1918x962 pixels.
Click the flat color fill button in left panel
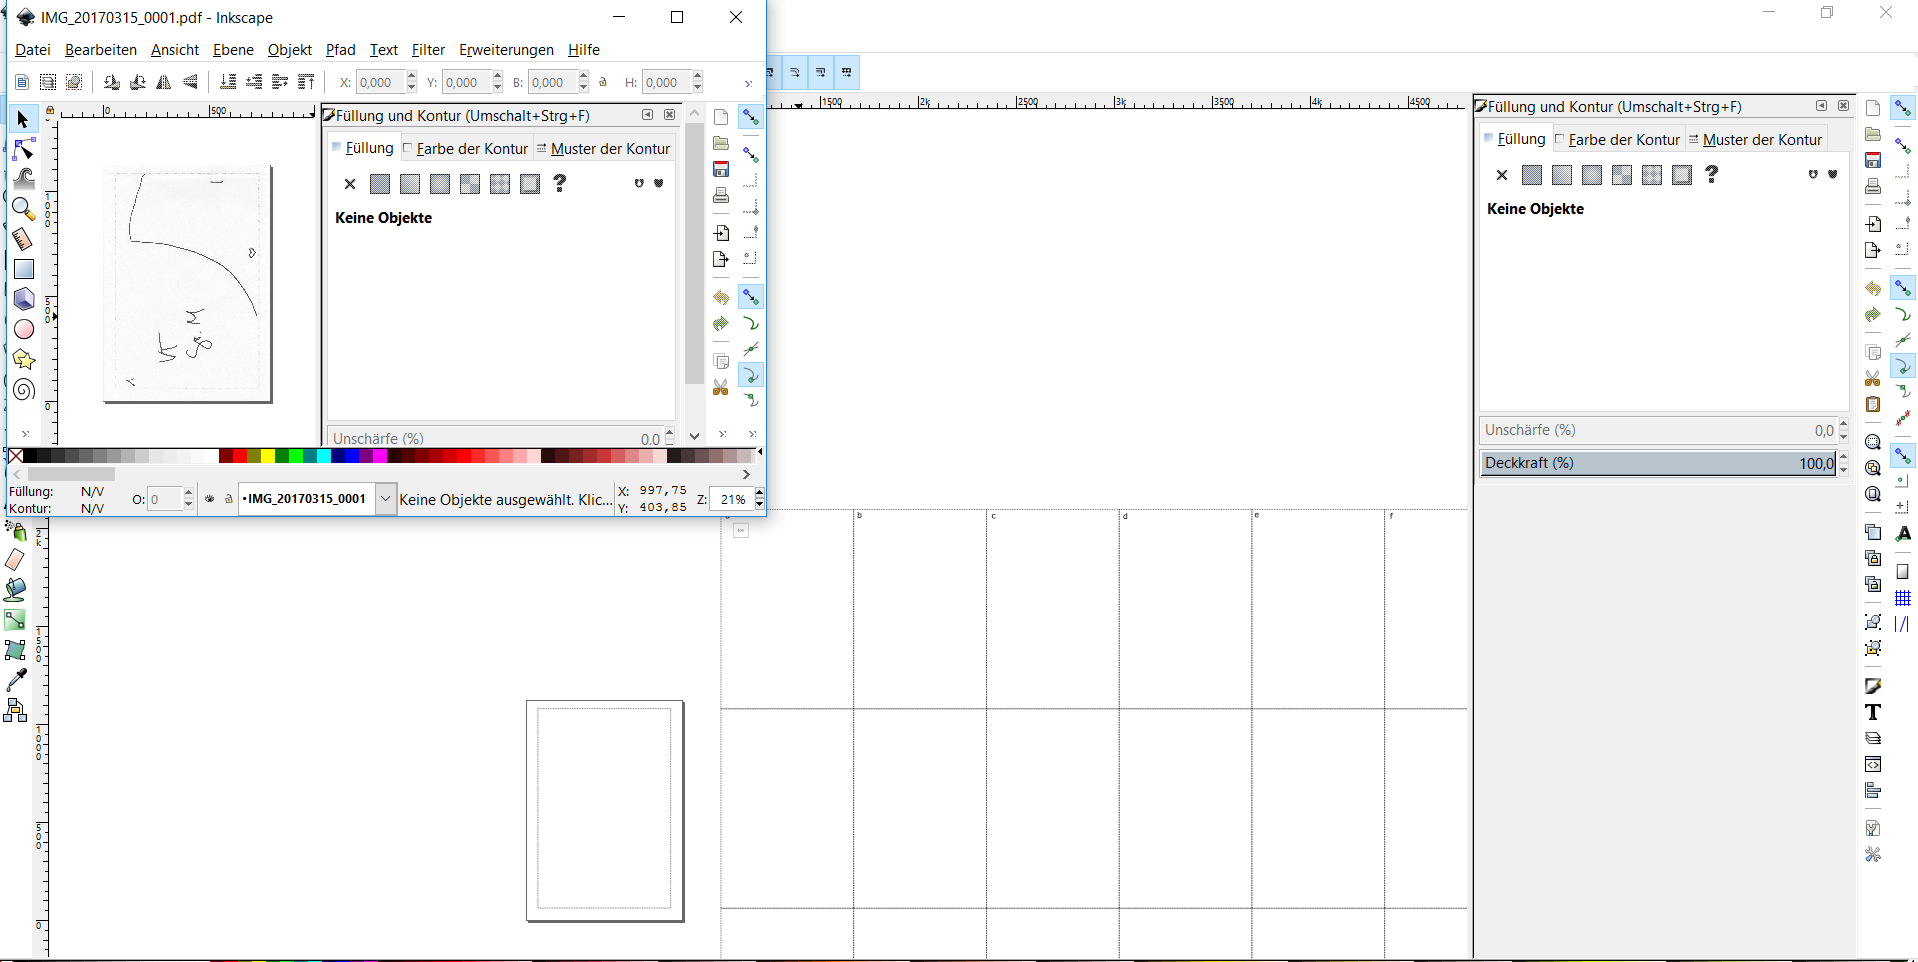pos(380,184)
